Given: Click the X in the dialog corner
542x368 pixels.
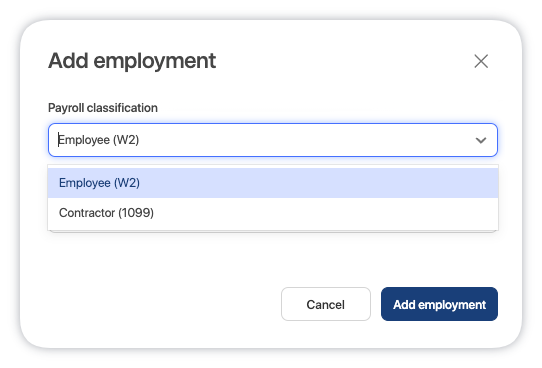Looking at the screenshot, I should [481, 62].
